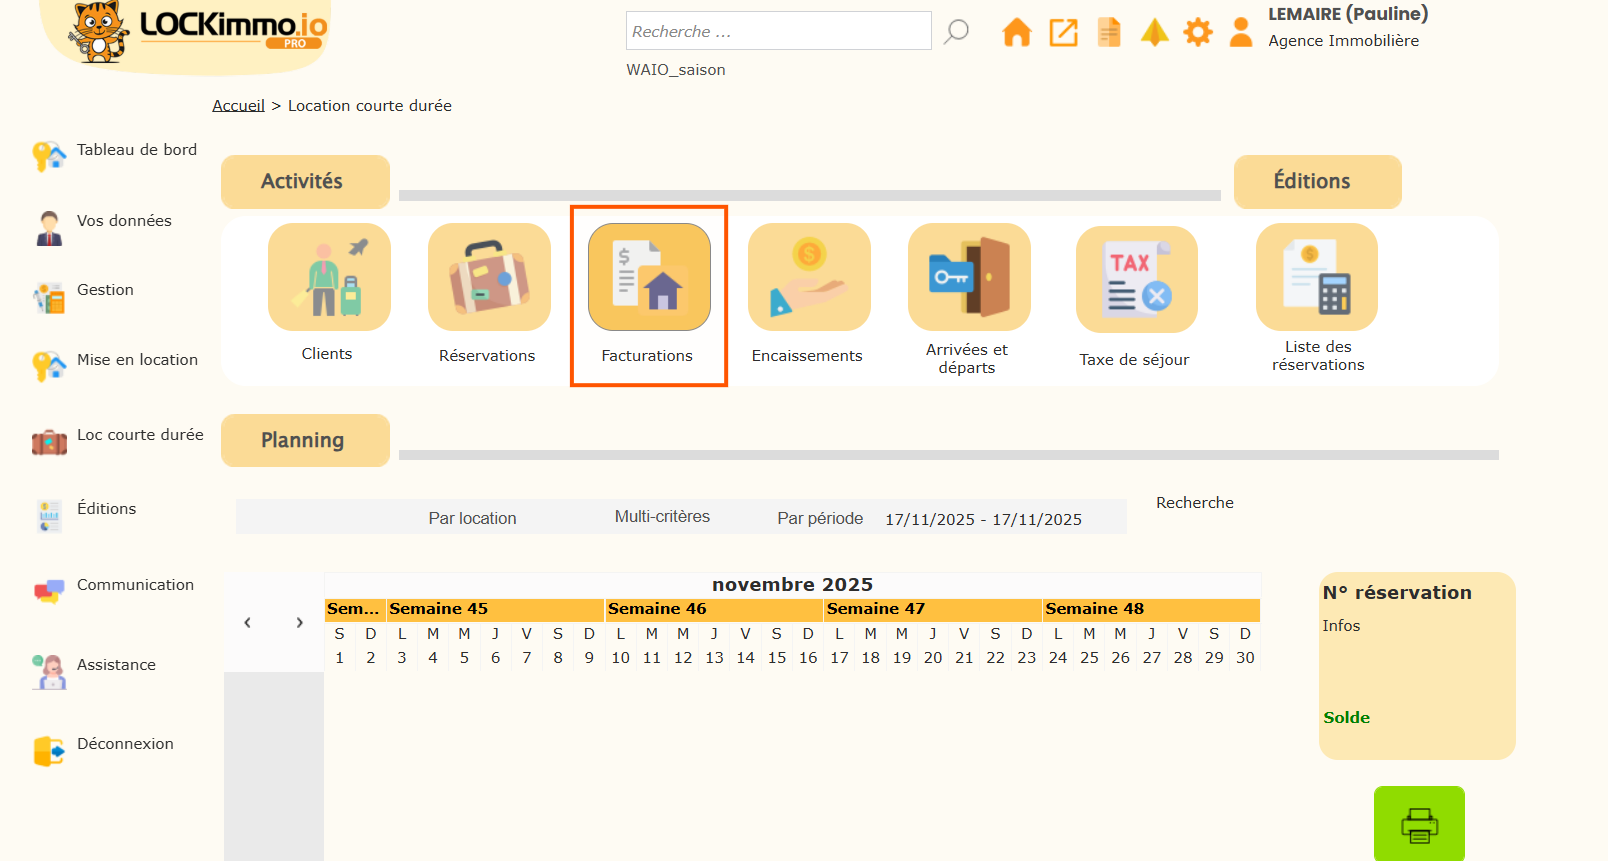Open the Encaissements icon
The width and height of the screenshot is (1608, 861).
click(x=809, y=277)
